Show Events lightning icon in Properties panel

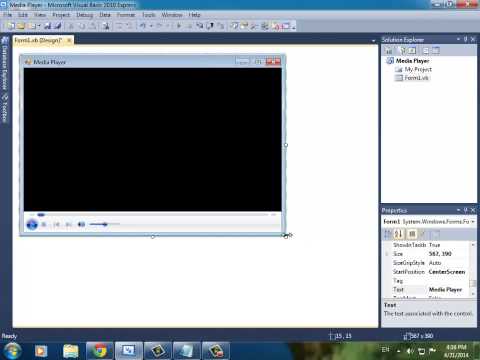(422, 234)
